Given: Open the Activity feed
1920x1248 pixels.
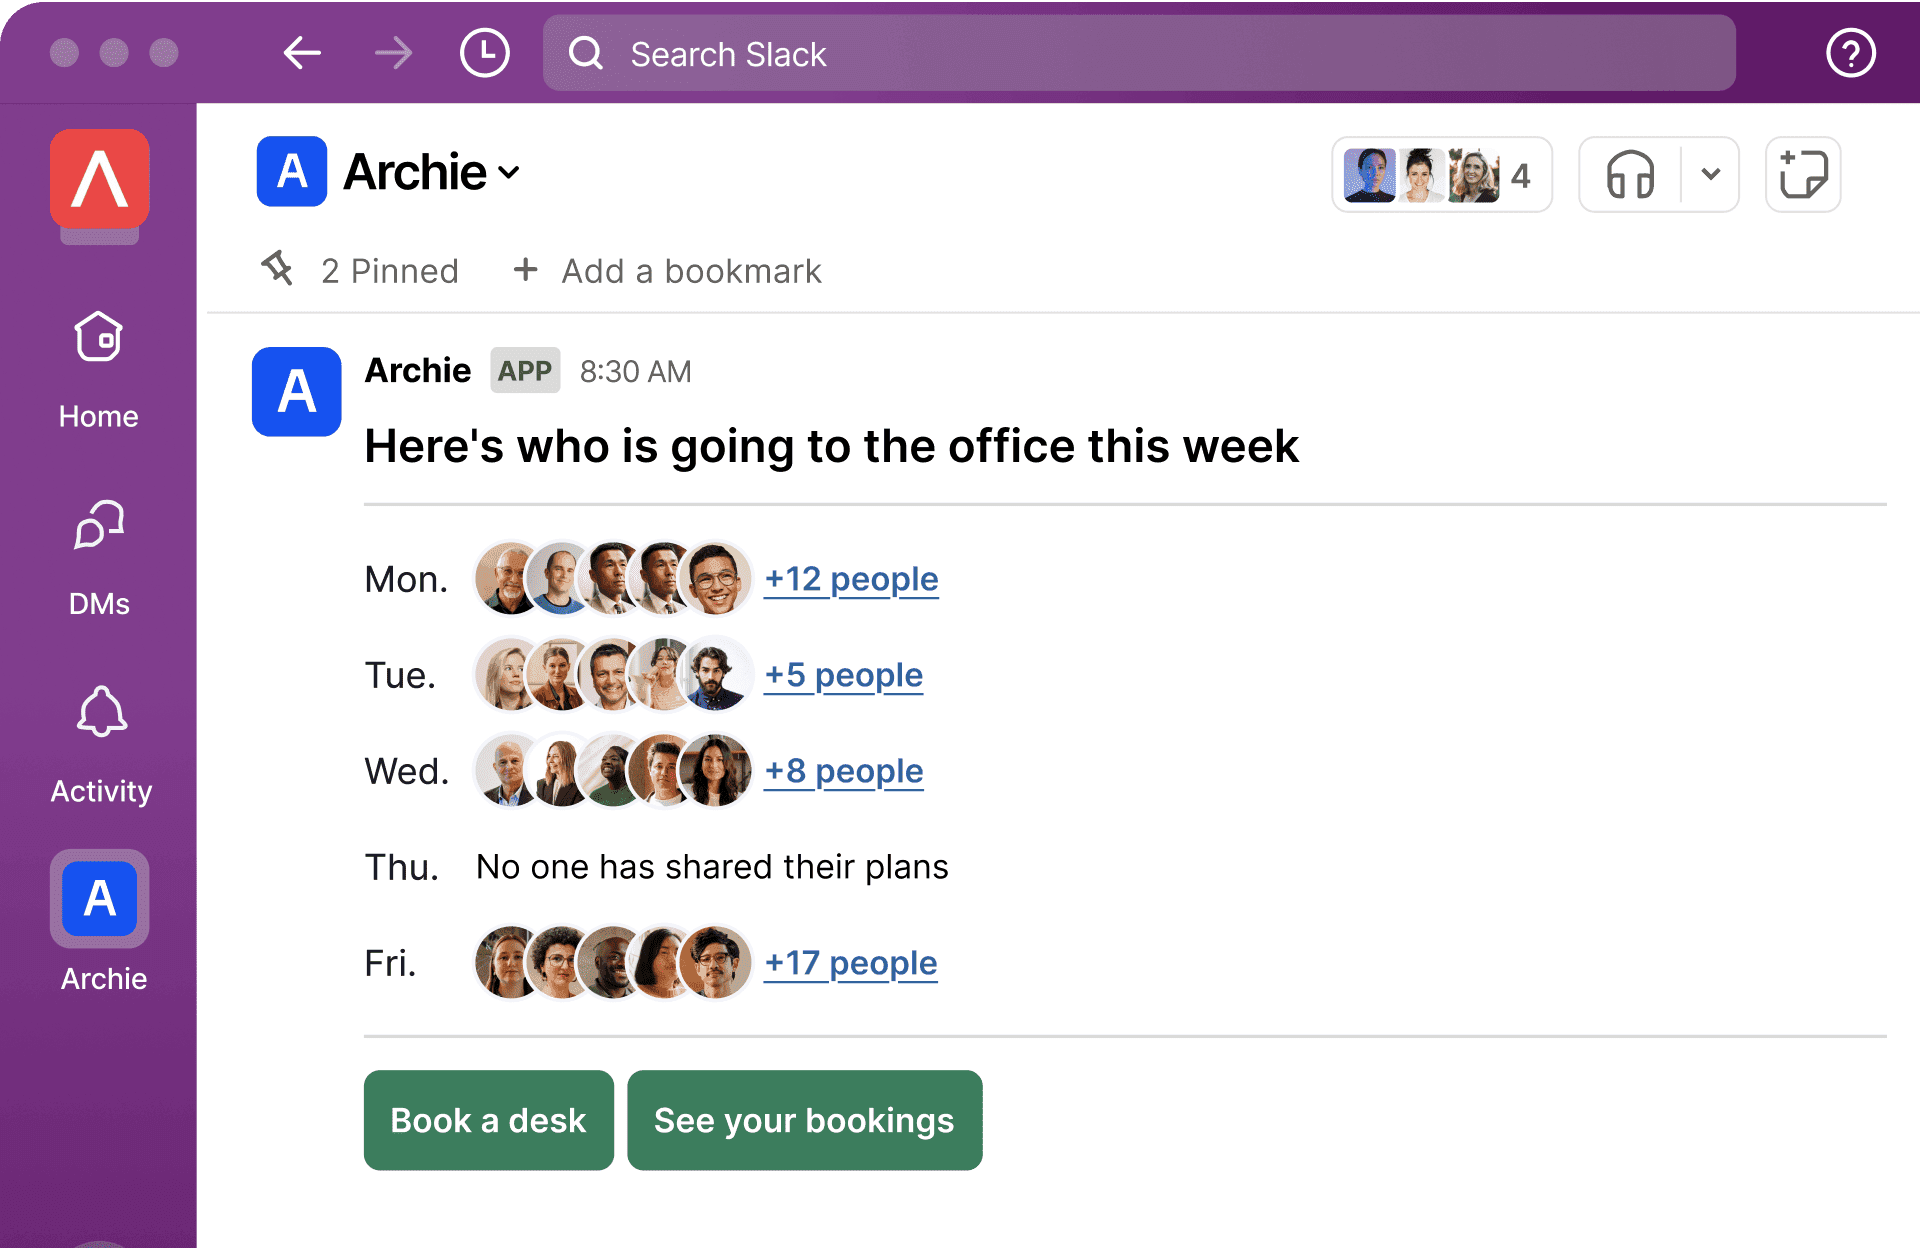Looking at the screenshot, I should [x=98, y=725].
